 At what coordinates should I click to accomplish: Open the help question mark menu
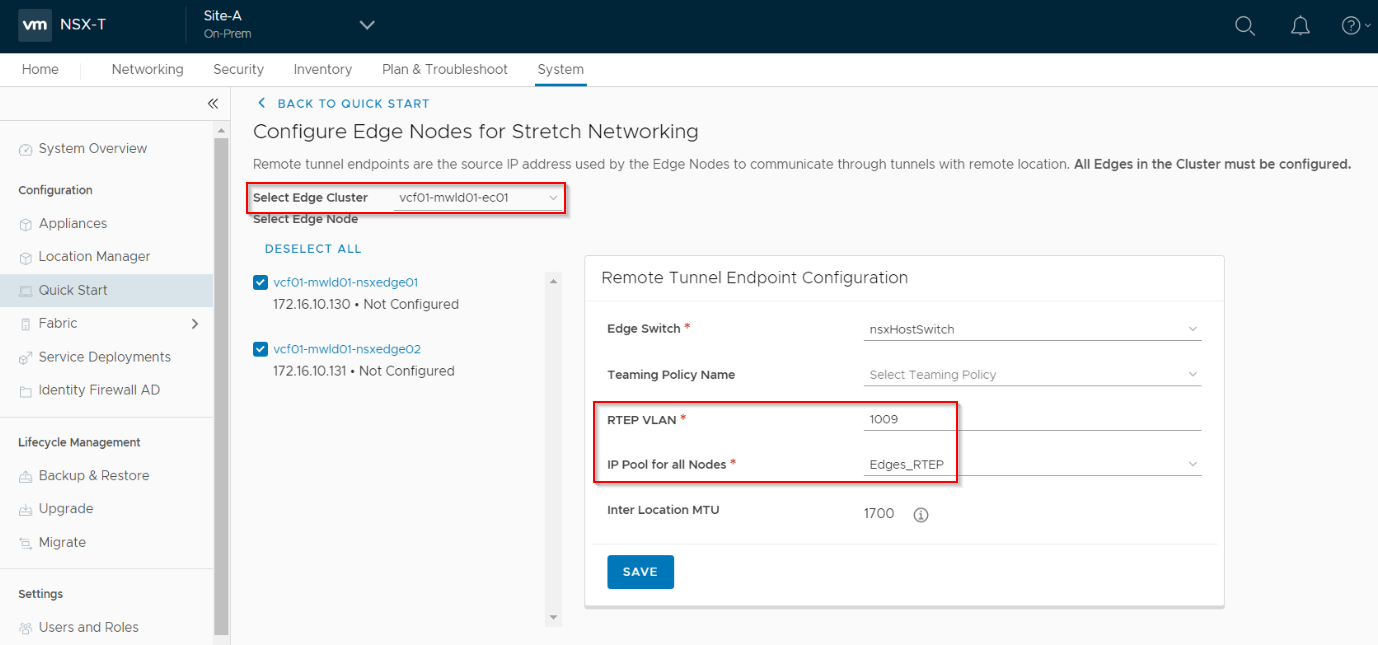[x=1350, y=26]
